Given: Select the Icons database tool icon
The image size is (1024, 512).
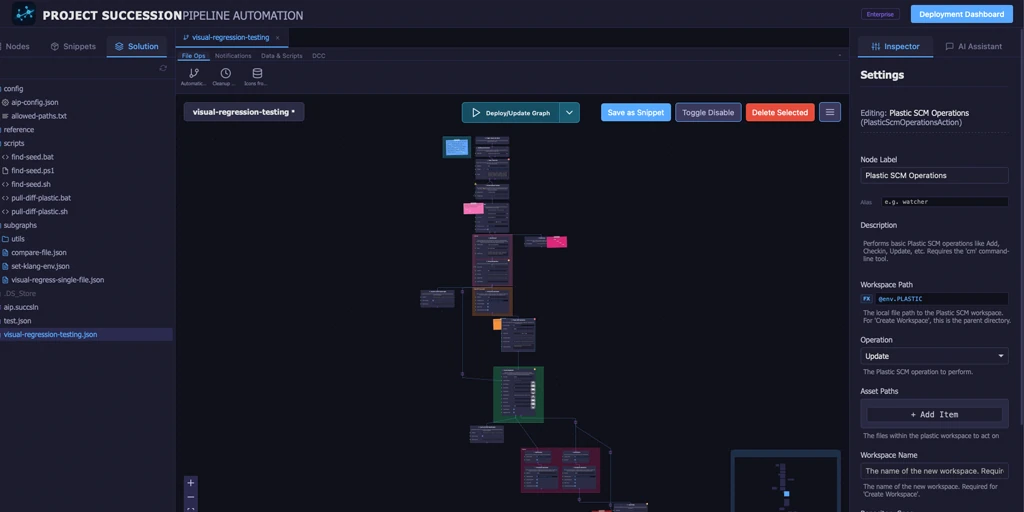Looking at the screenshot, I should pyautogui.click(x=257, y=77).
